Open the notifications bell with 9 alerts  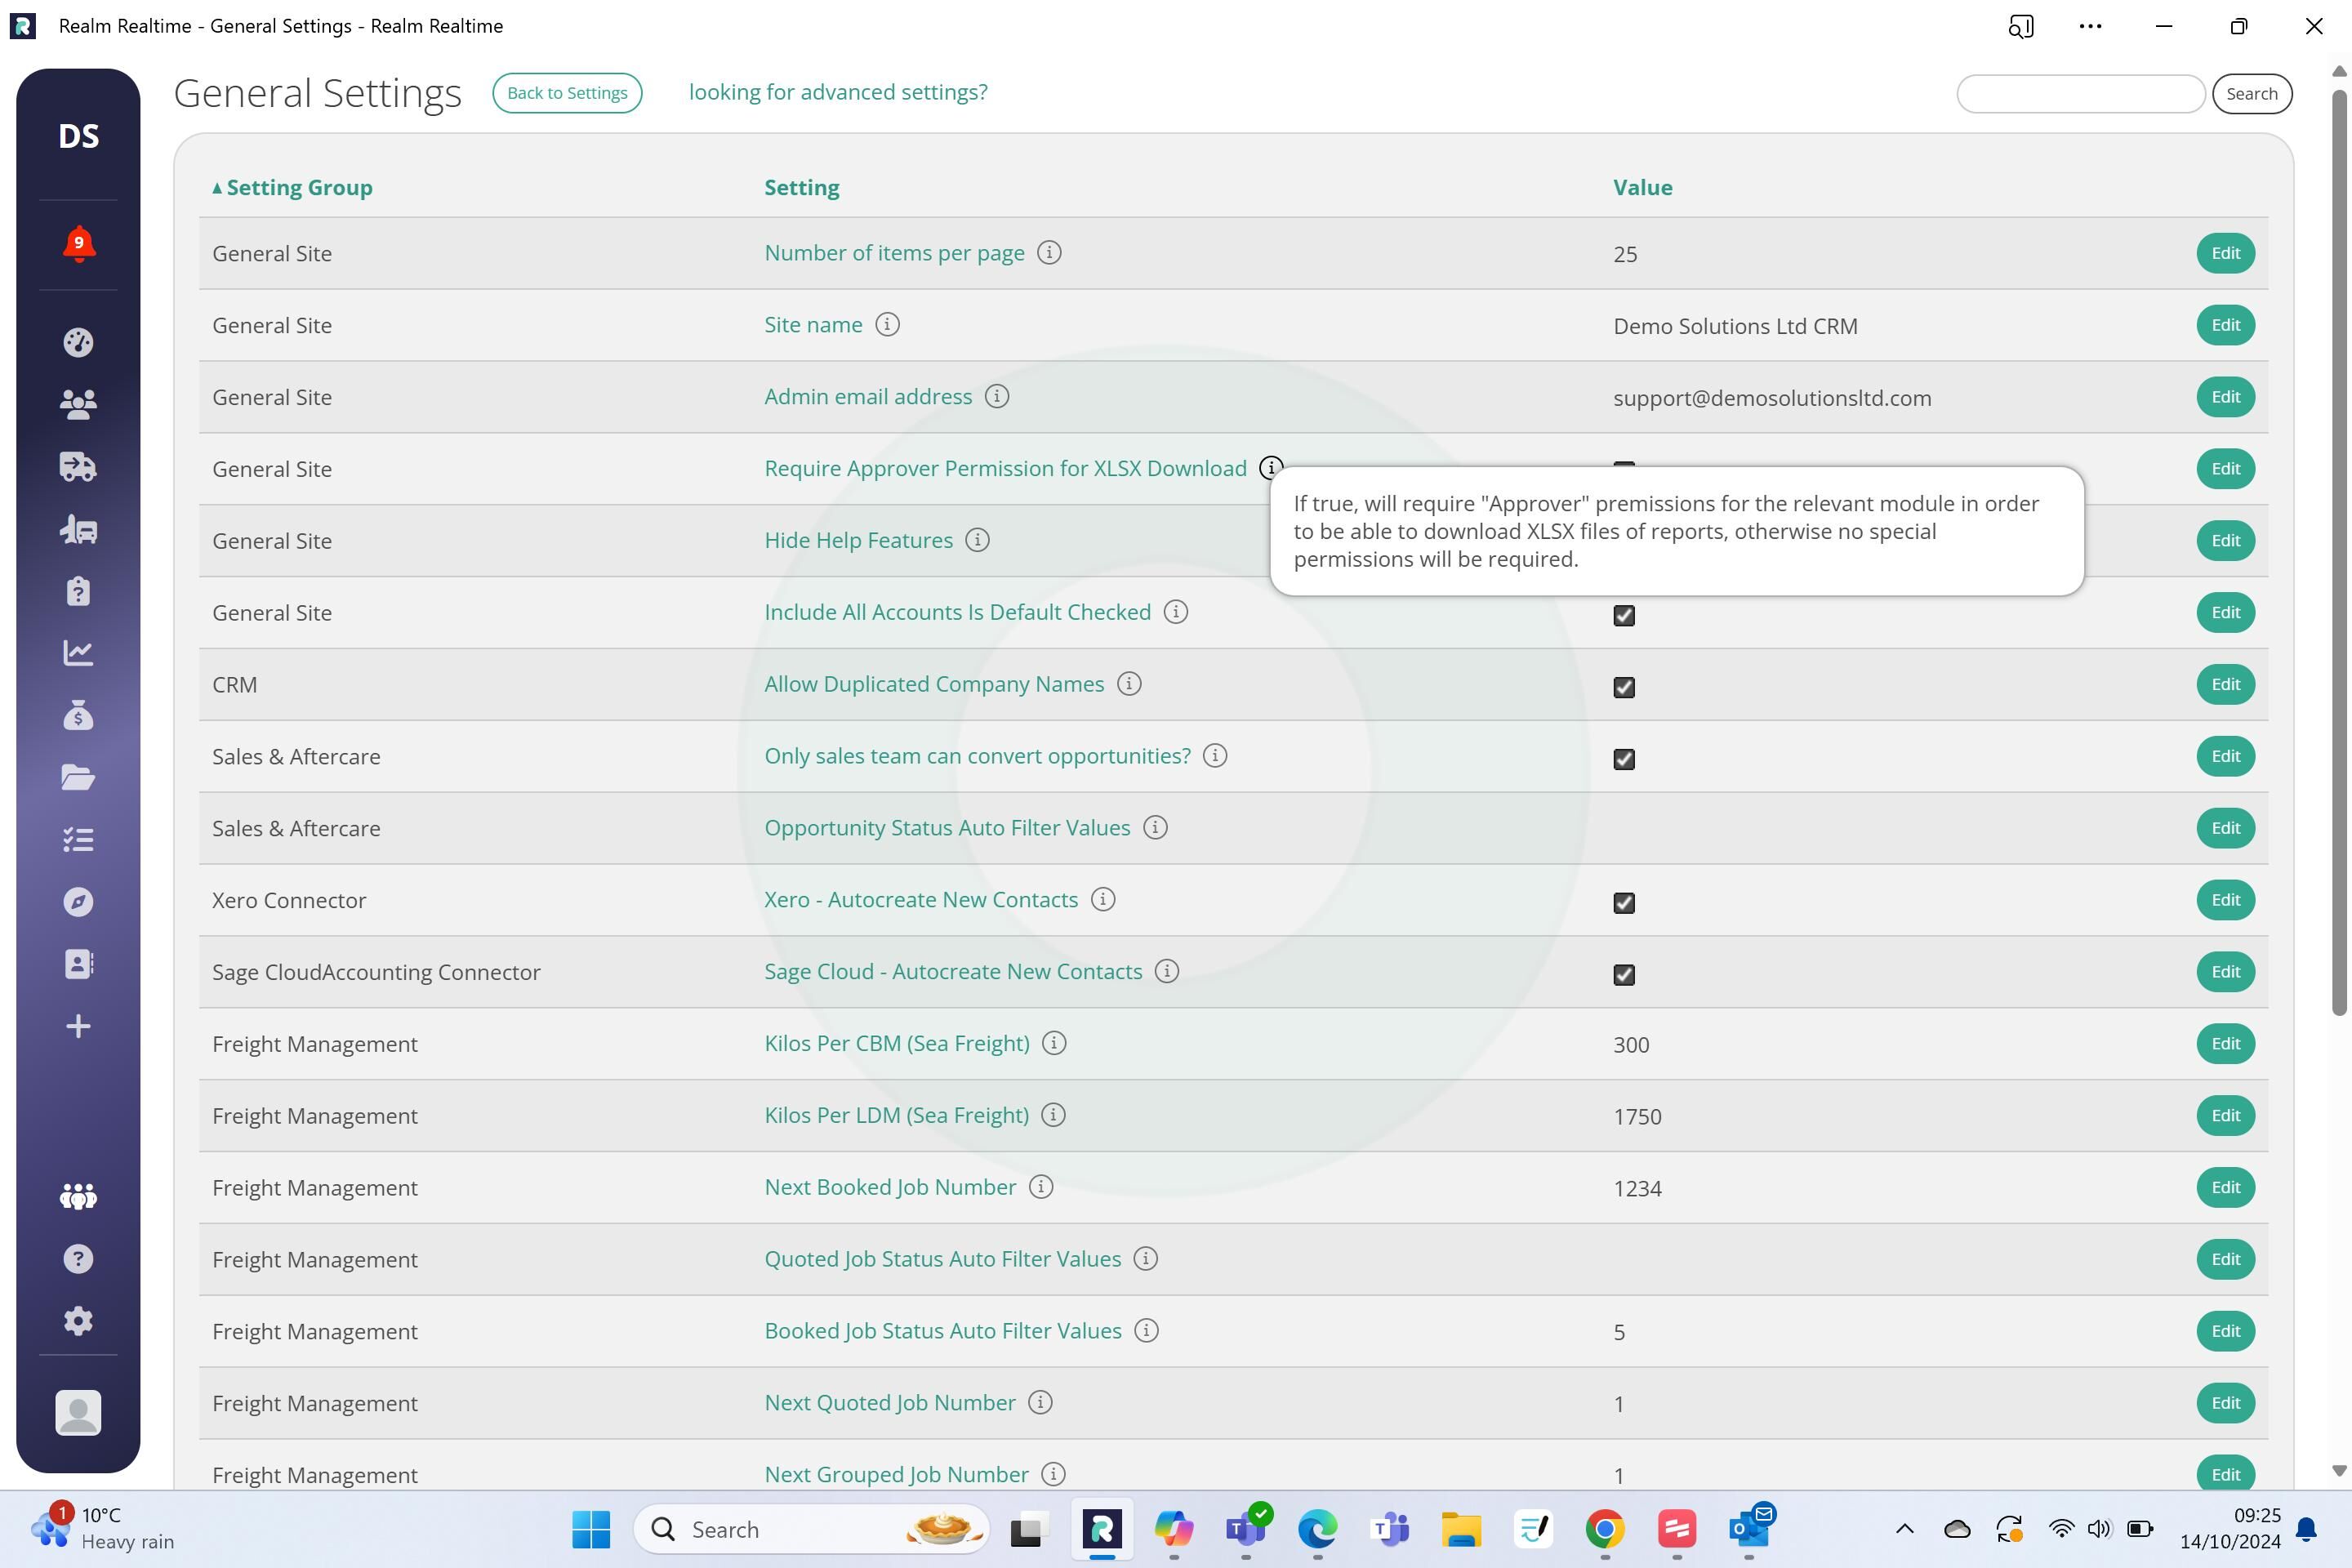78,244
